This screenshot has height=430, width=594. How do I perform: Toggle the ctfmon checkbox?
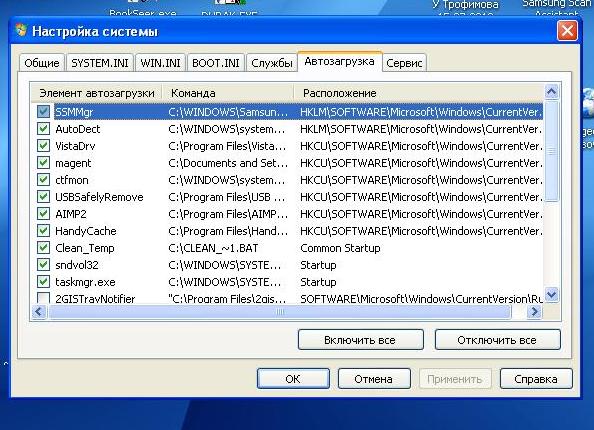tap(43, 180)
